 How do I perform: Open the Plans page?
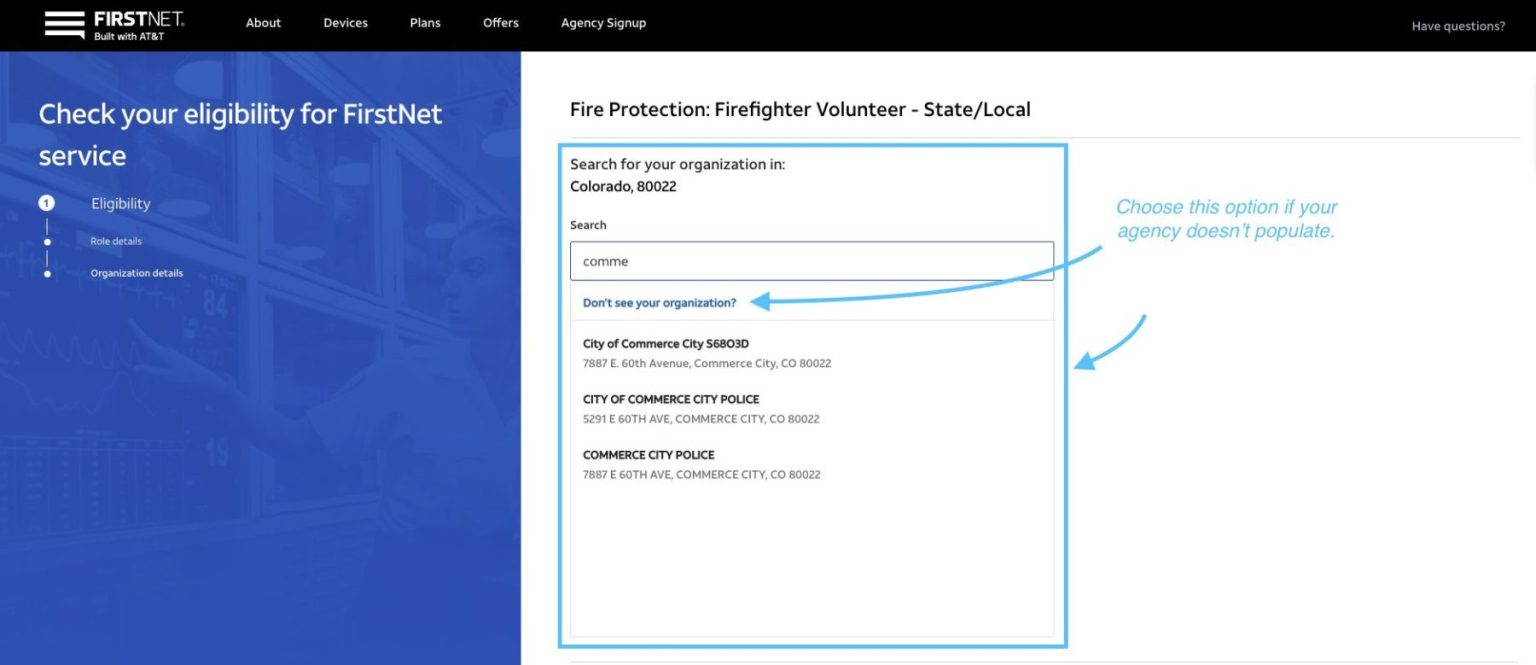tap(424, 22)
